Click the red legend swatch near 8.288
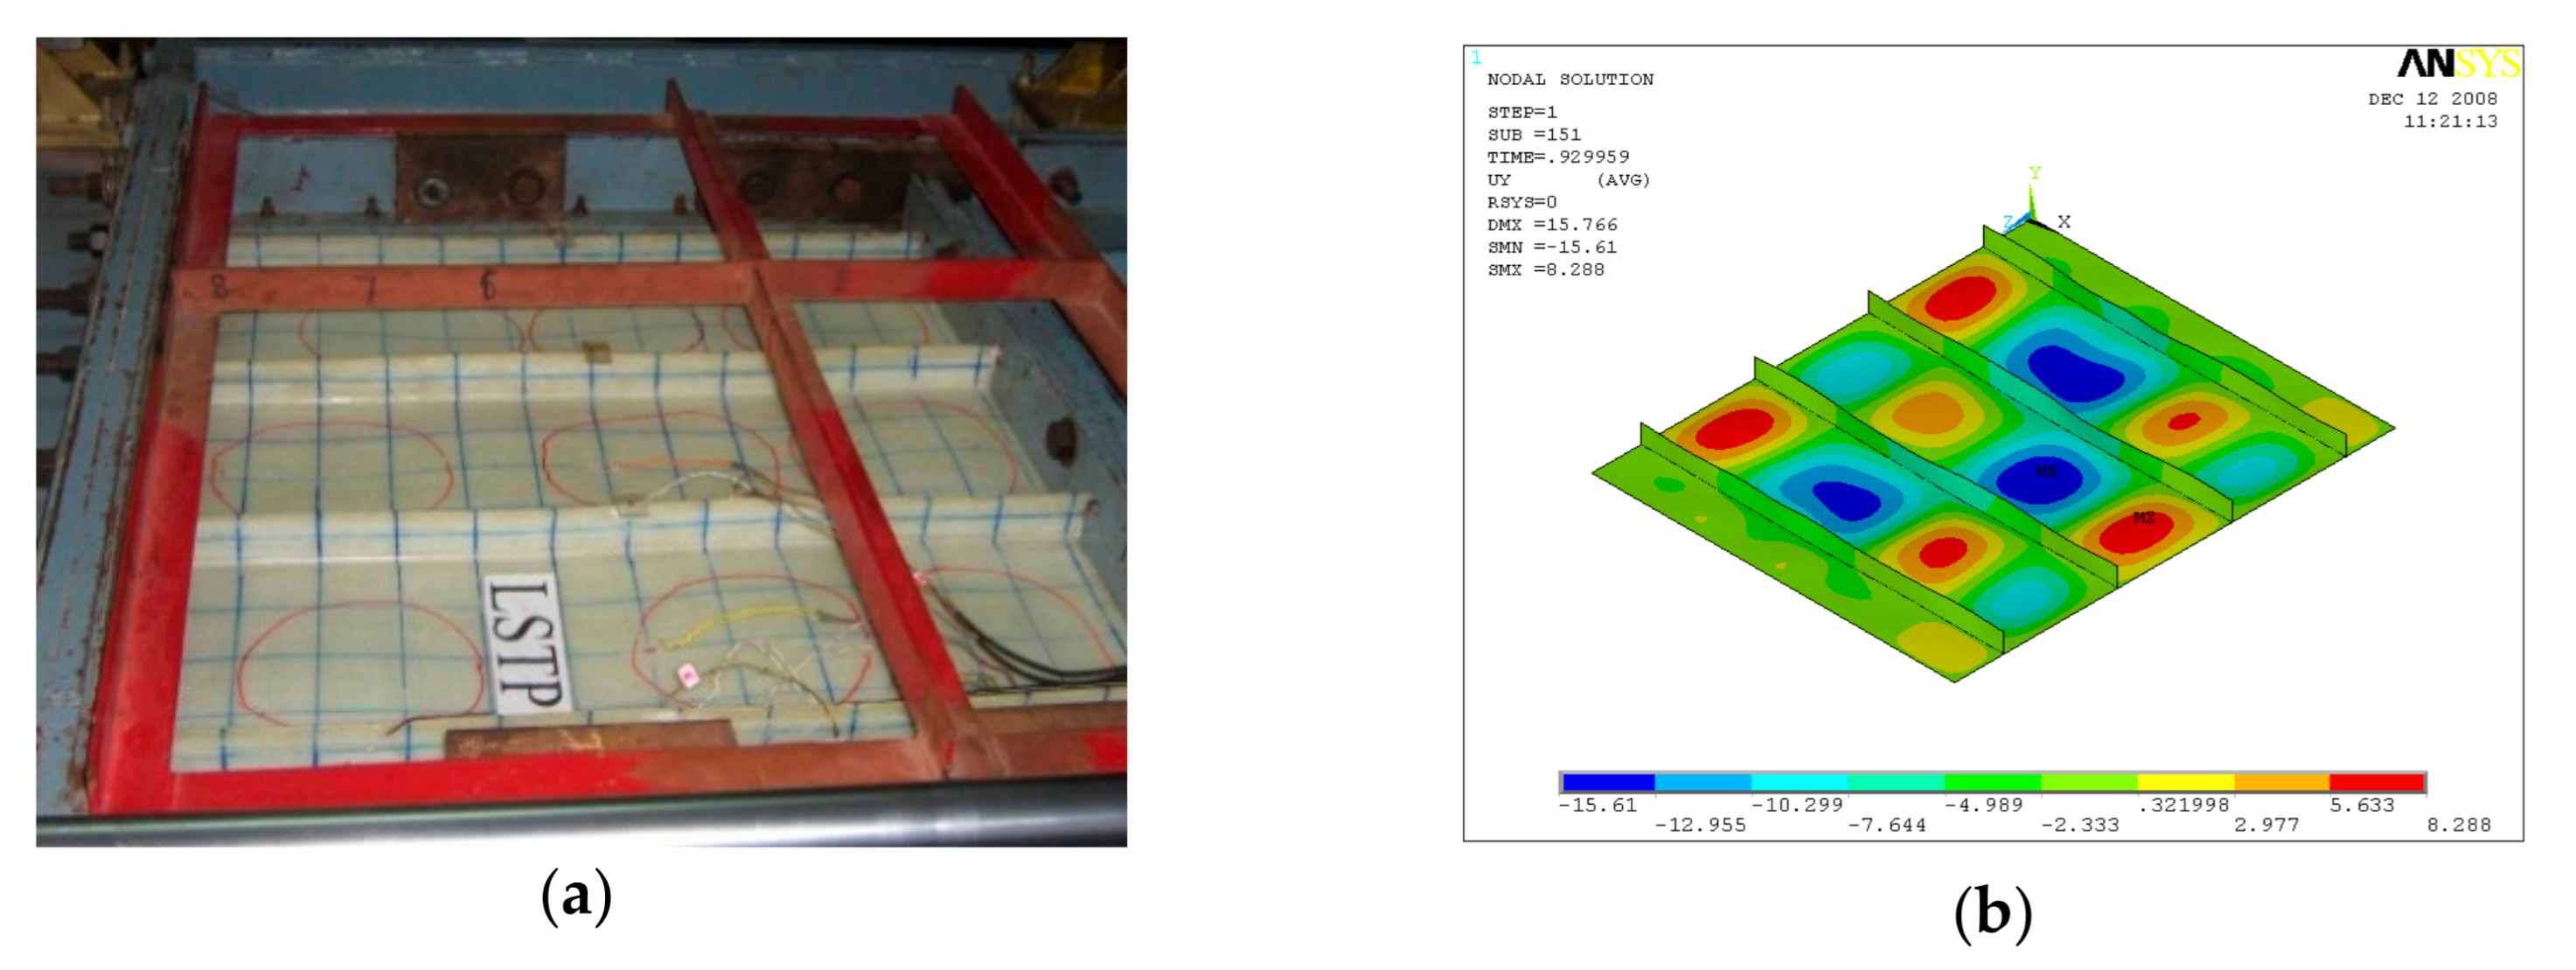The height and width of the screenshot is (970, 2576). [x=2377, y=782]
